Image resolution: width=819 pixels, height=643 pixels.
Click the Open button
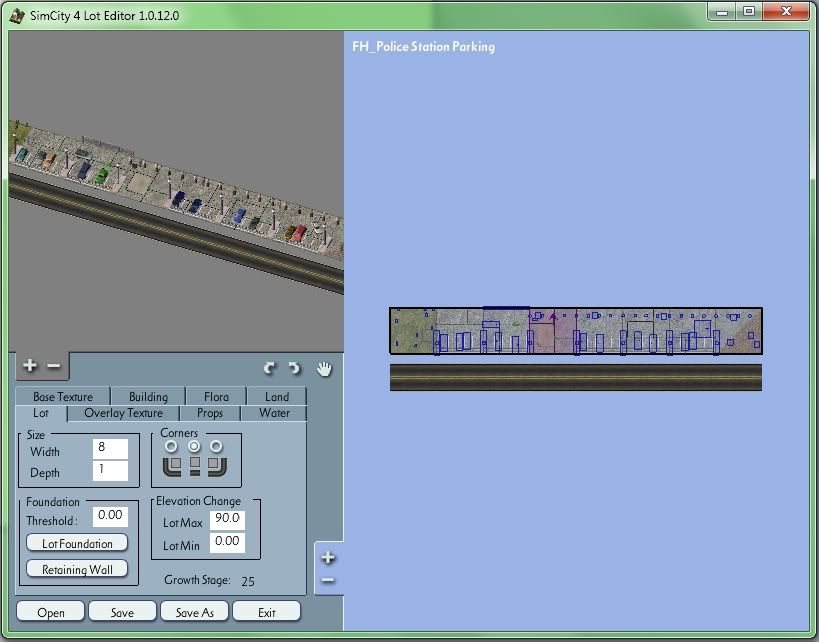[x=50, y=612]
